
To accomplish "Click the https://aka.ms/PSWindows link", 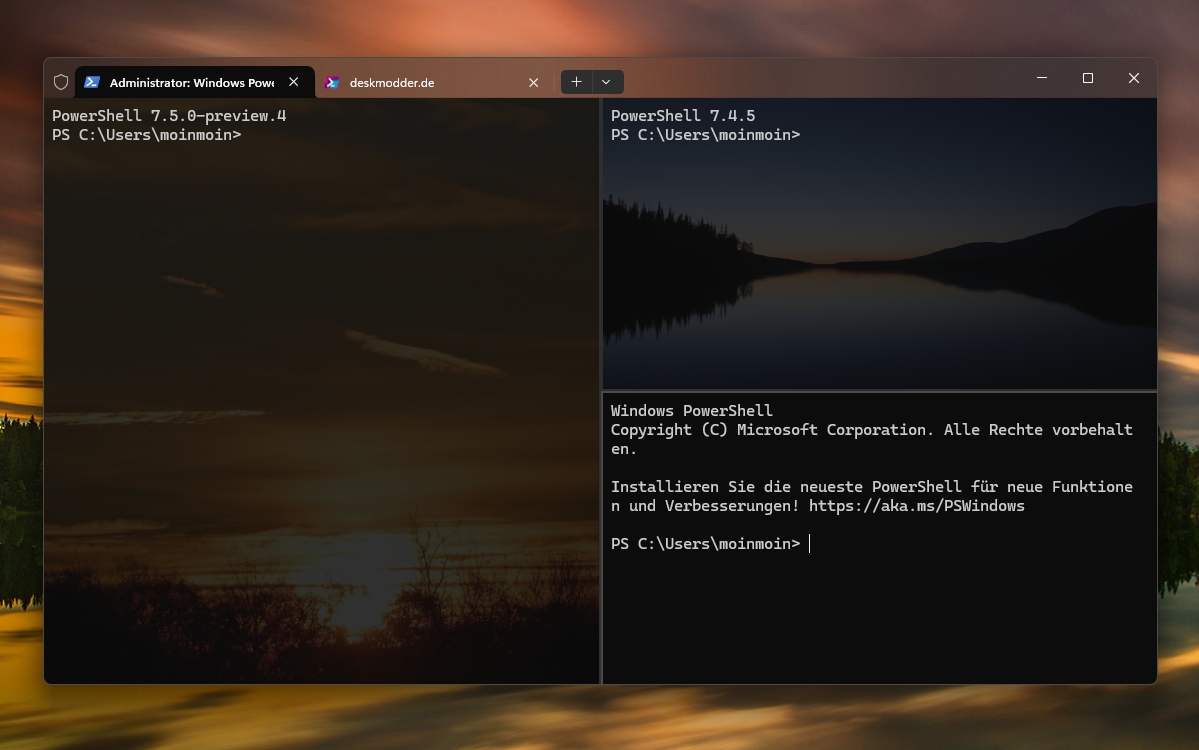I will (916, 506).
